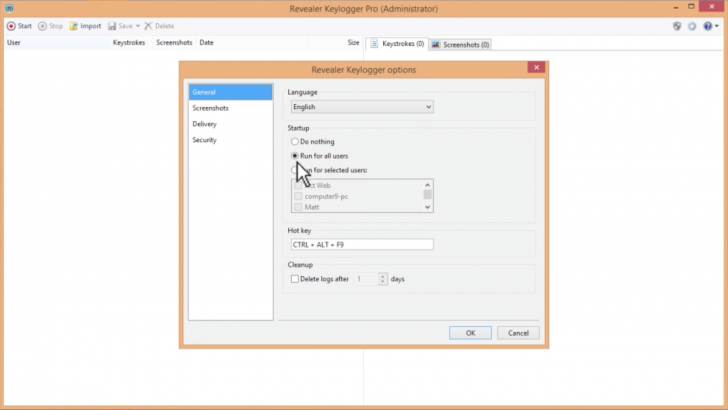Image resolution: width=728 pixels, height=410 pixels.
Task: Save logs using the Save toolbar button
Action: (121, 26)
